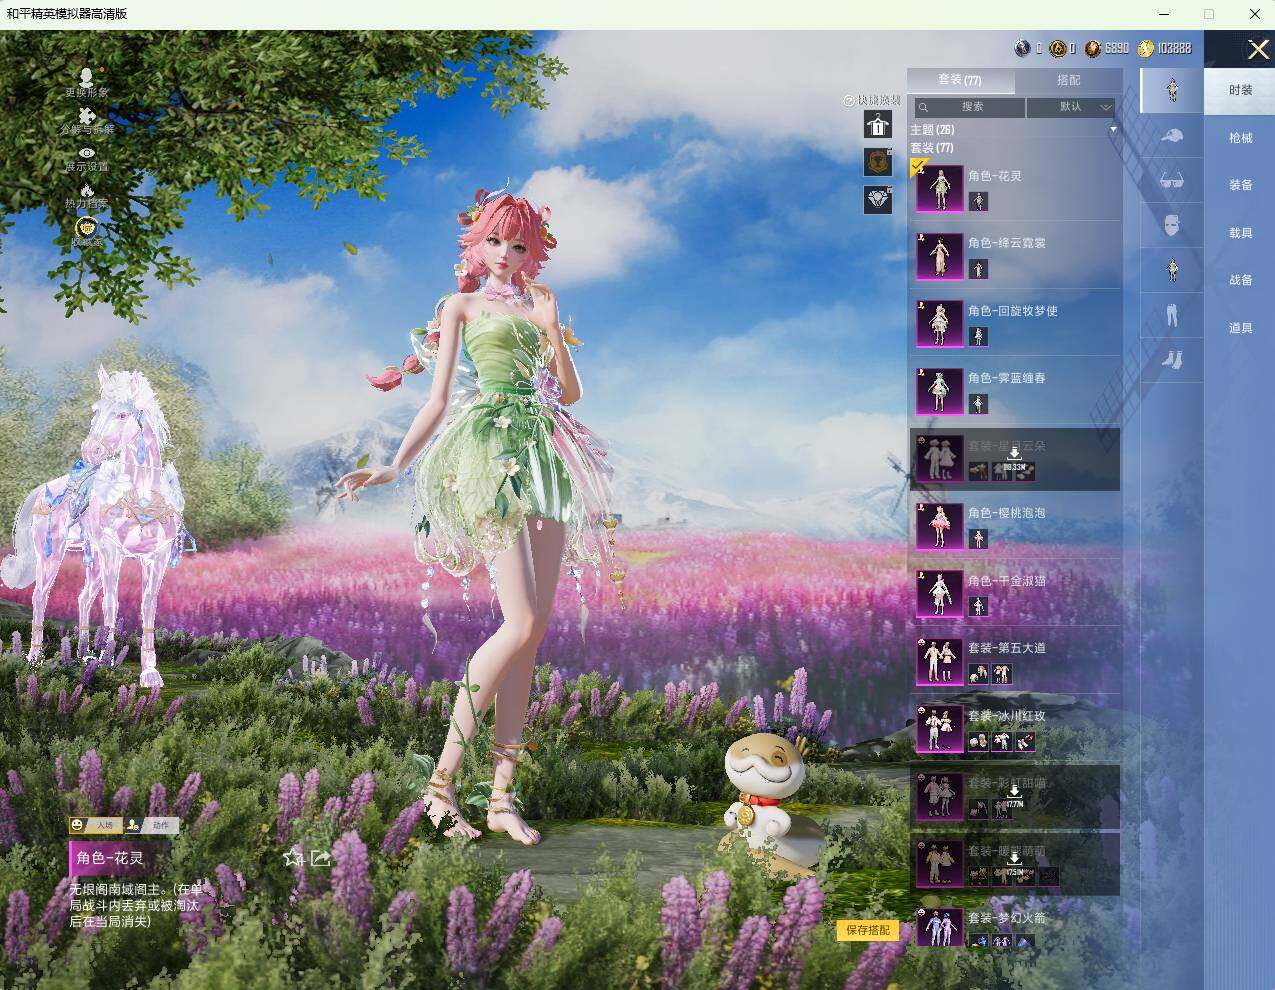
Task: Switch to the 装备 tab
Action: [x=1240, y=185]
